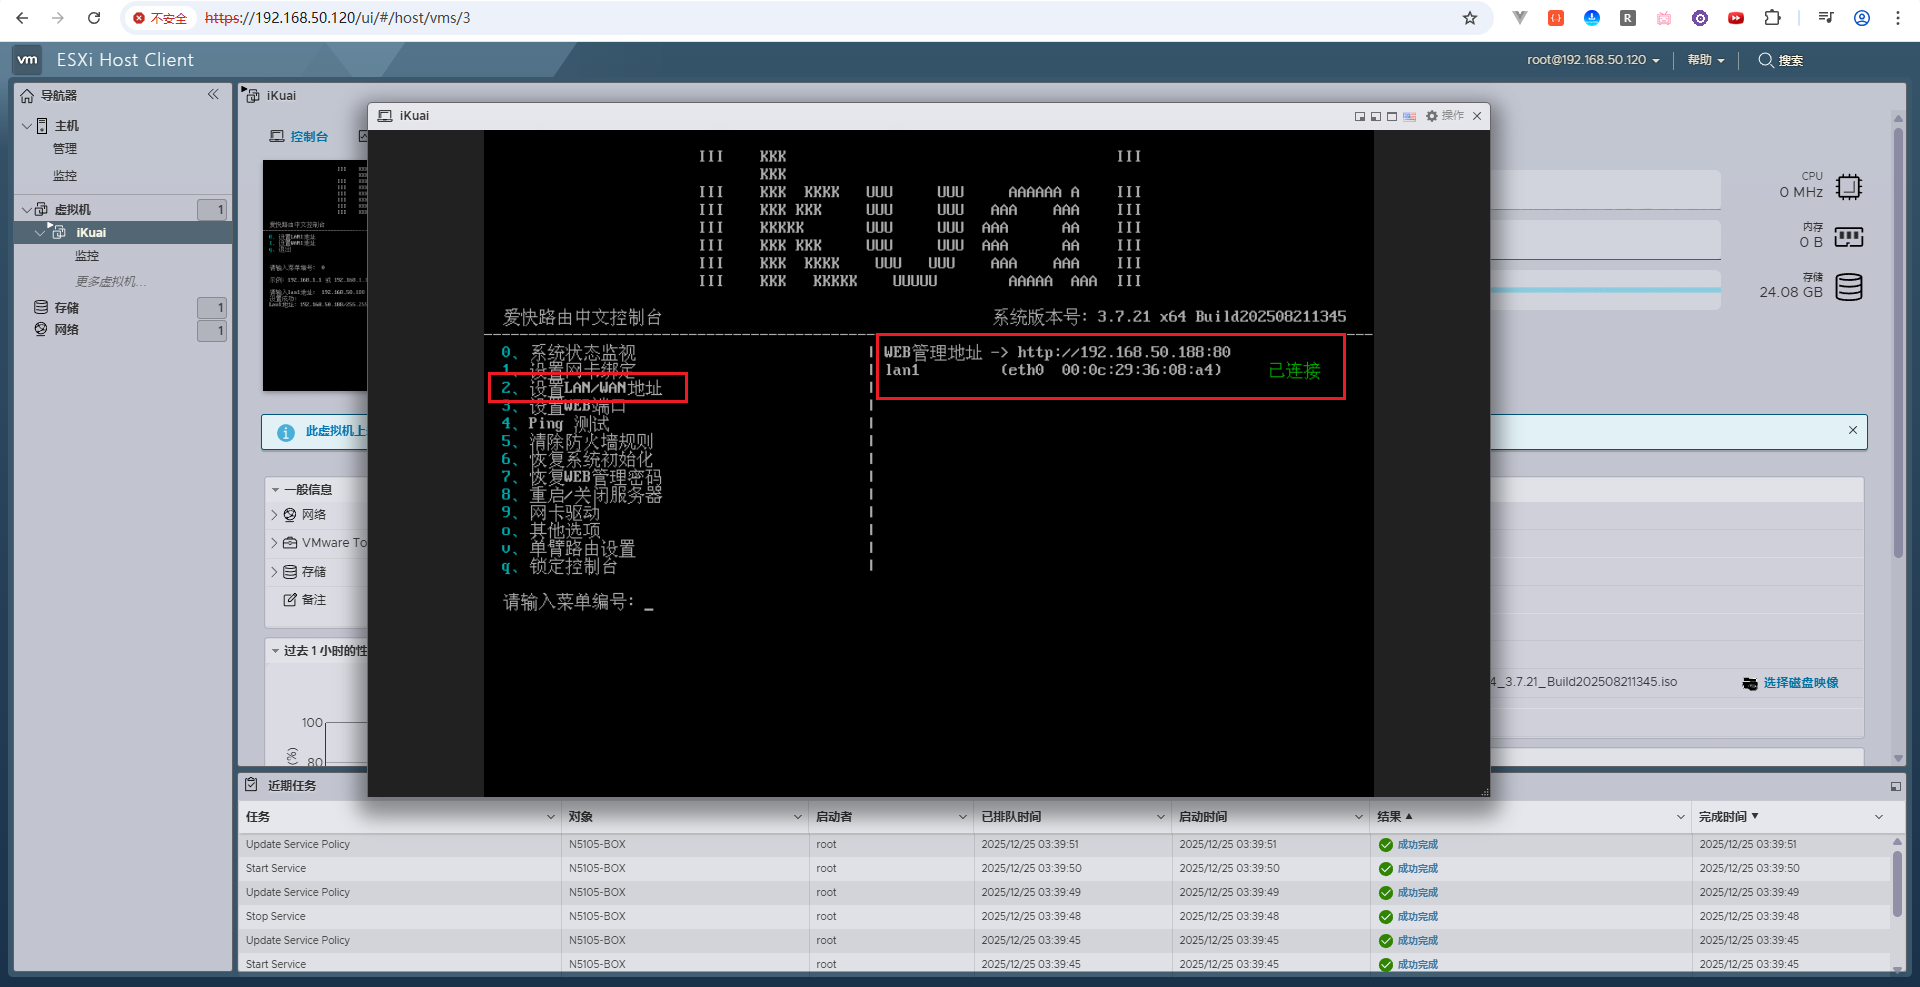Click the 选择磁盘映像 link

(x=1800, y=683)
